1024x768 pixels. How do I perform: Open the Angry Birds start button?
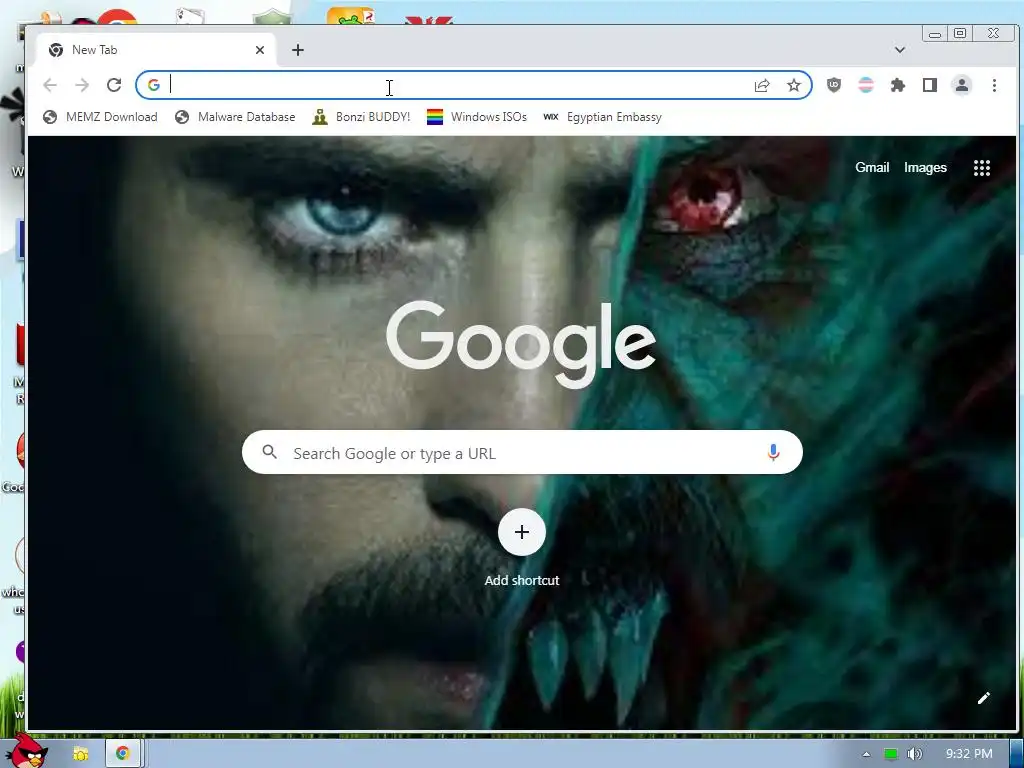tap(25, 751)
